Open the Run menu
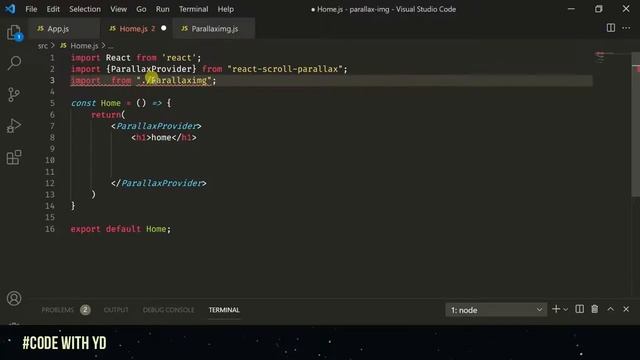Viewport: 640px width, 360px height. click(162, 9)
